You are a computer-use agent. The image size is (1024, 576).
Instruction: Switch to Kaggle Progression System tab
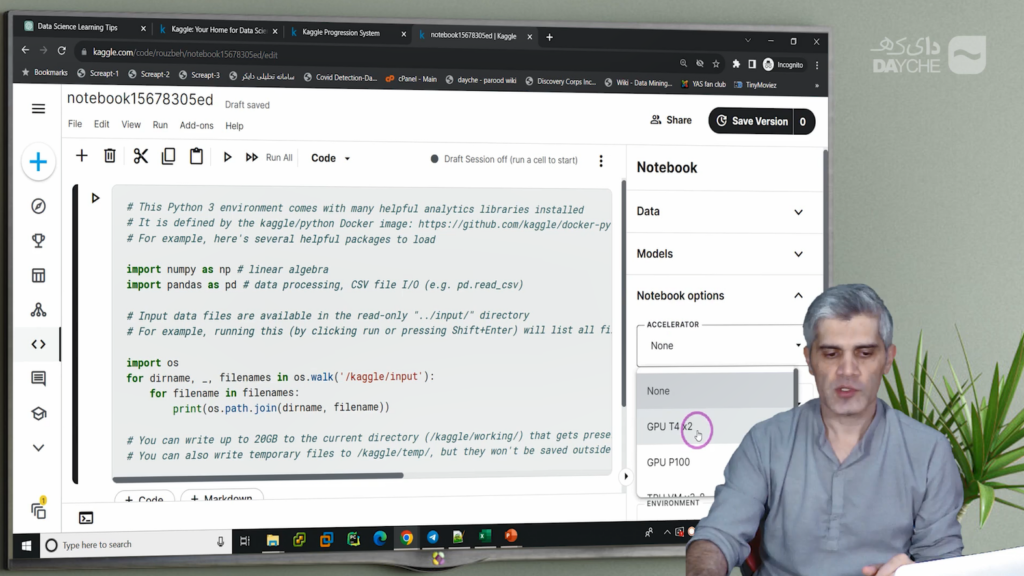tap(341, 33)
